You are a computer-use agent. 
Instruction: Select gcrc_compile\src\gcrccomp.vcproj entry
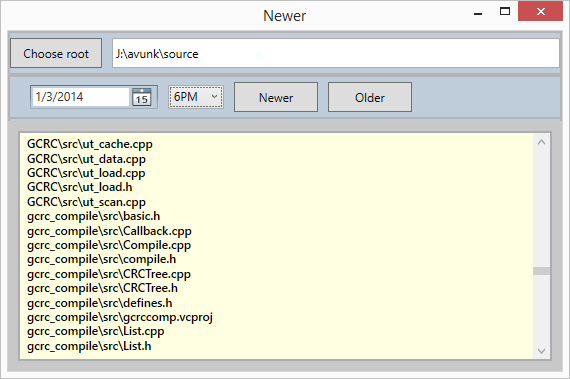(120, 317)
